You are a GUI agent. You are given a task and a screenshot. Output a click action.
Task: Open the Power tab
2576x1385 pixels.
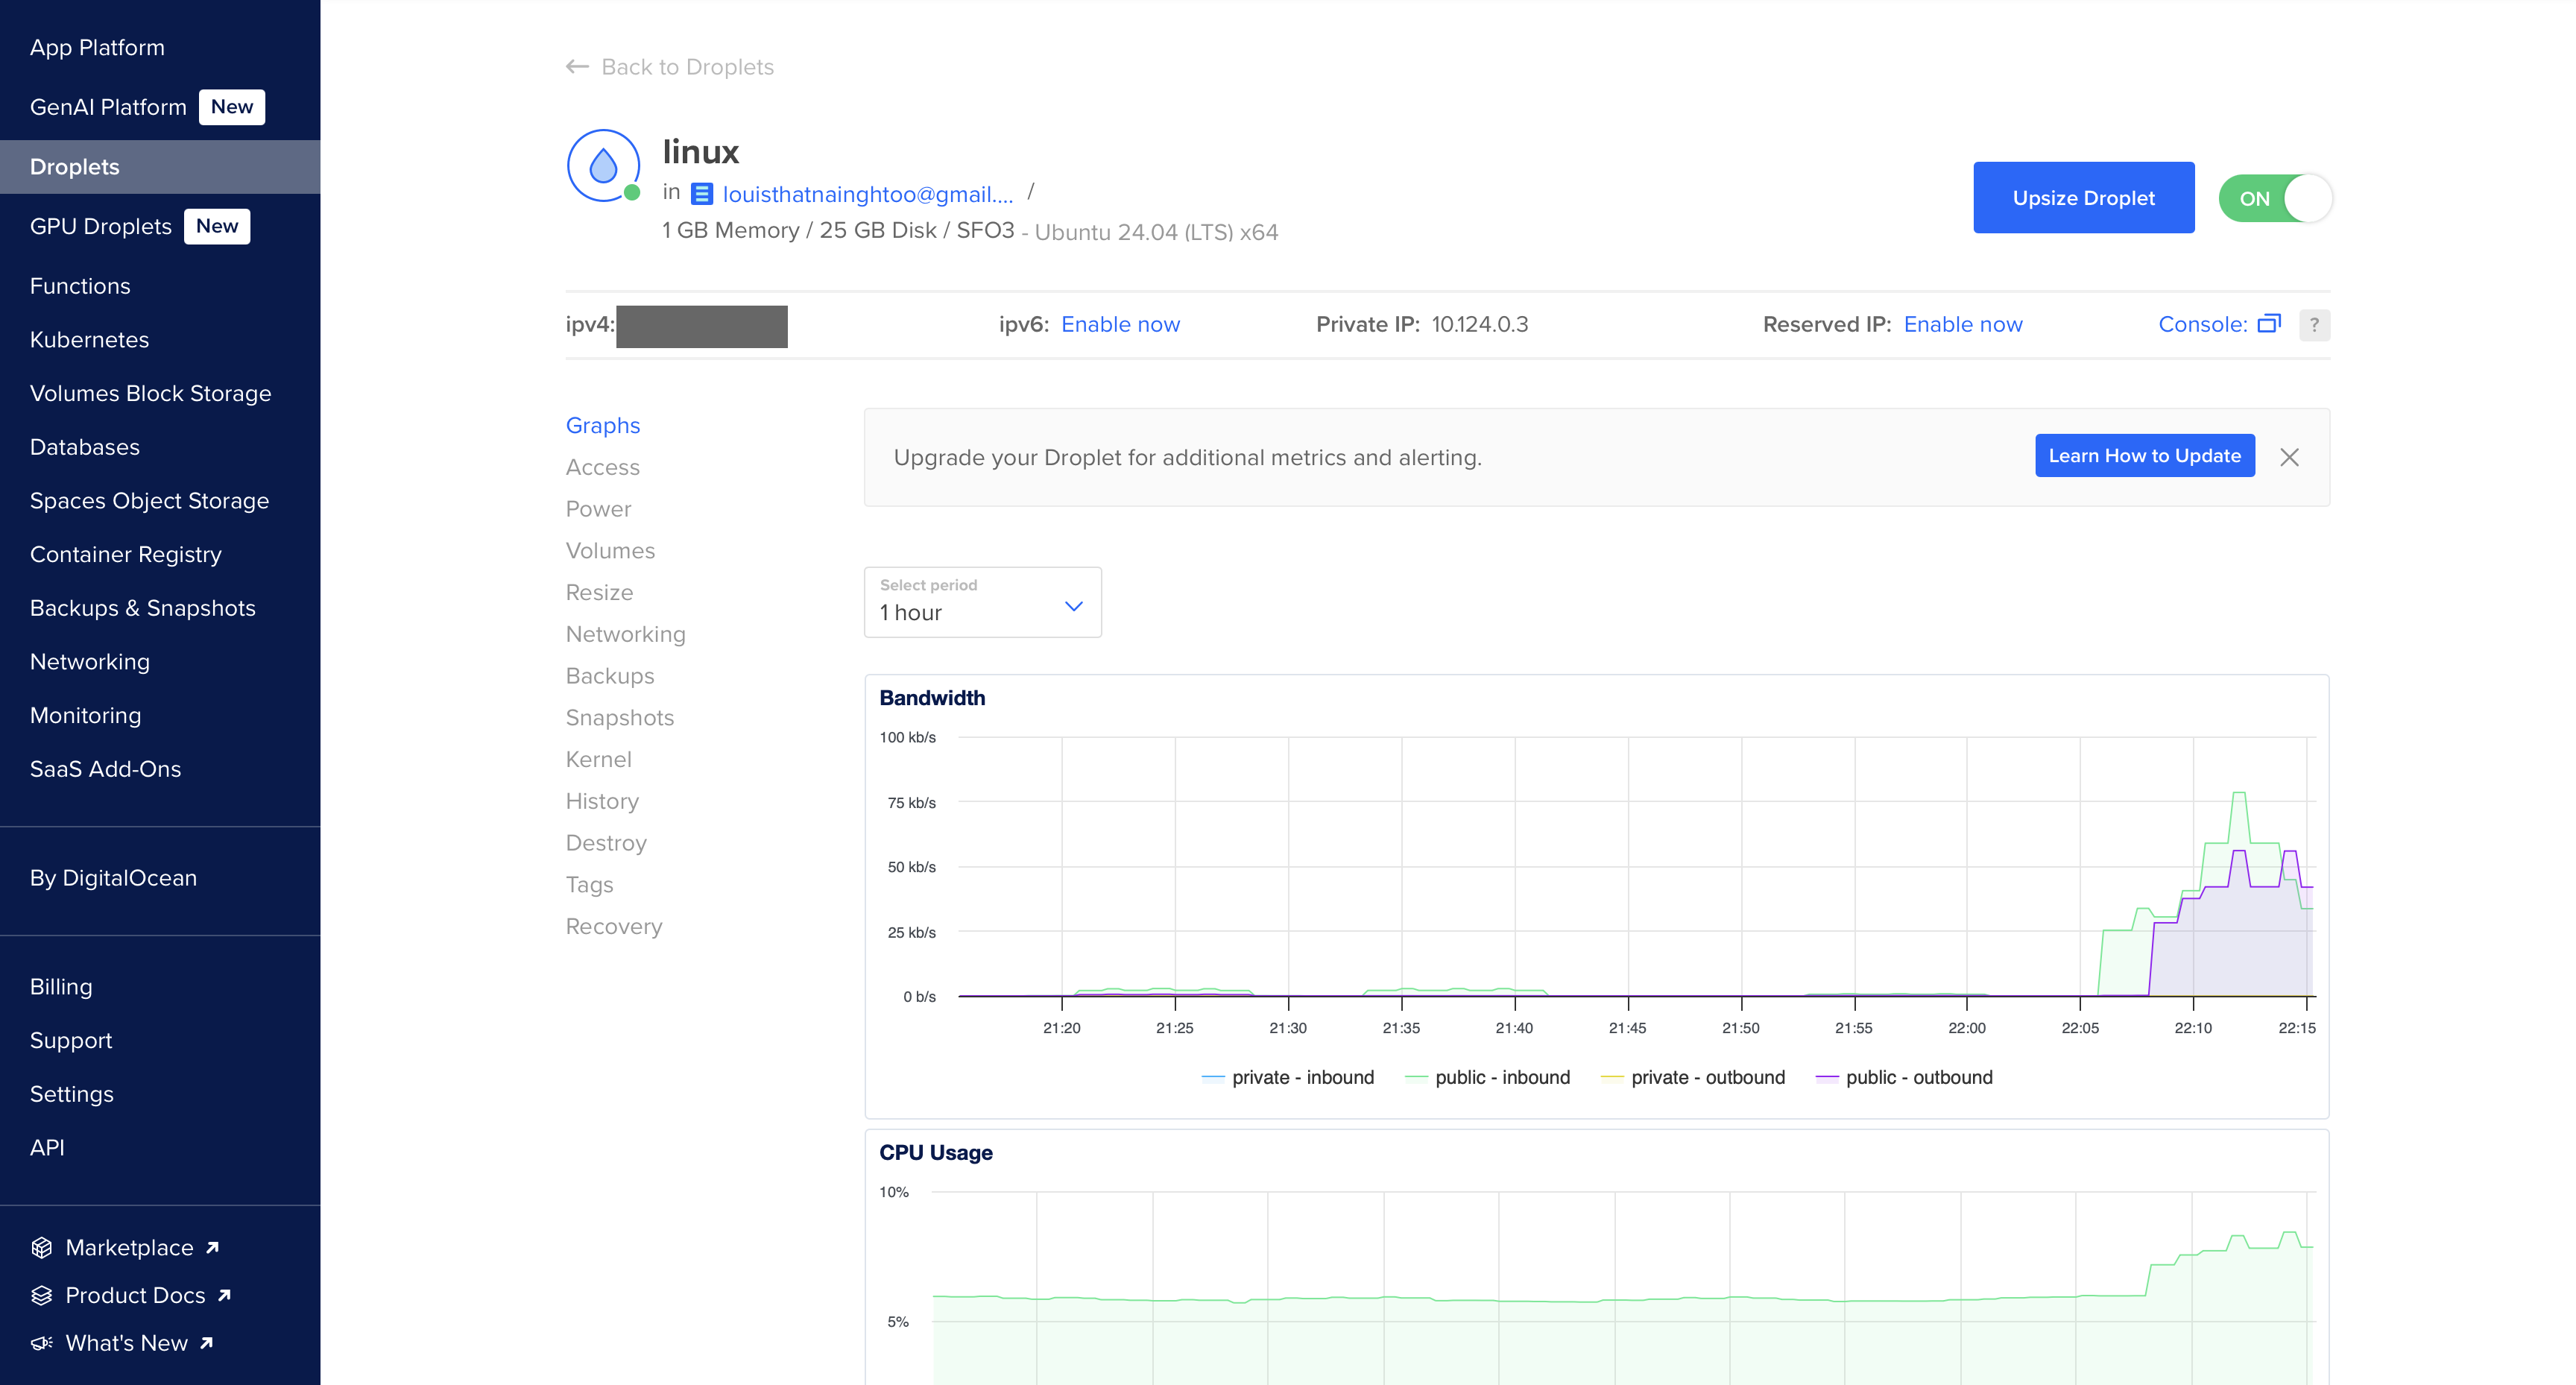pyautogui.click(x=598, y=509)
